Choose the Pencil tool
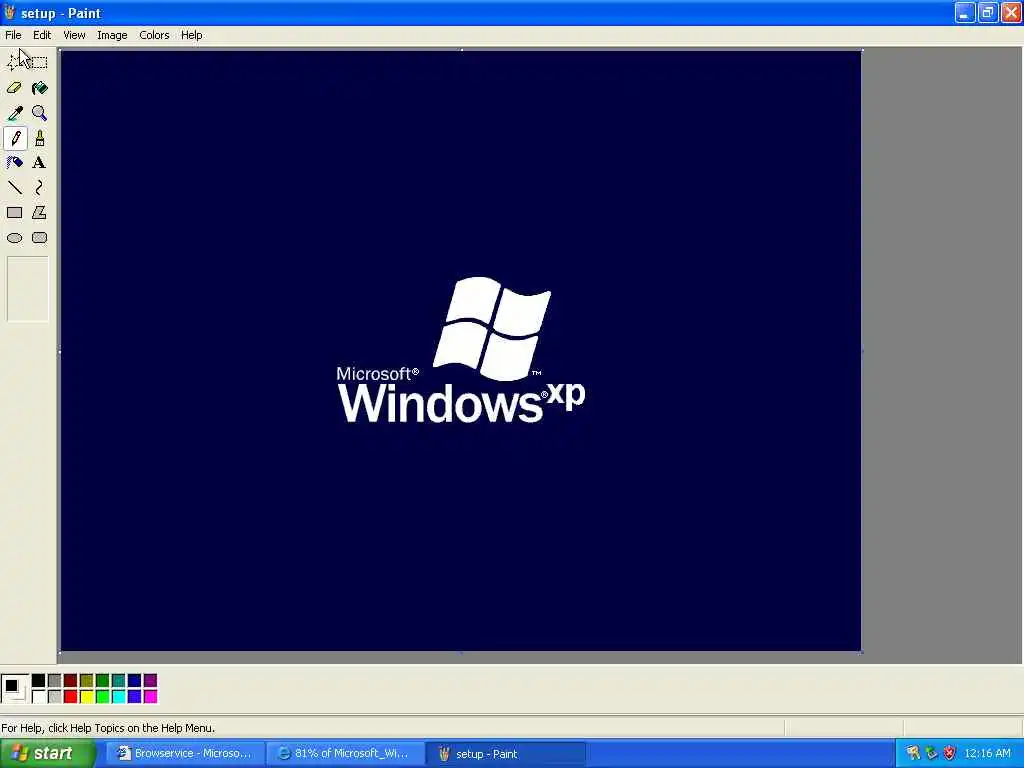The height and width of the screenshot is (768, 1024). click(15, 138)
